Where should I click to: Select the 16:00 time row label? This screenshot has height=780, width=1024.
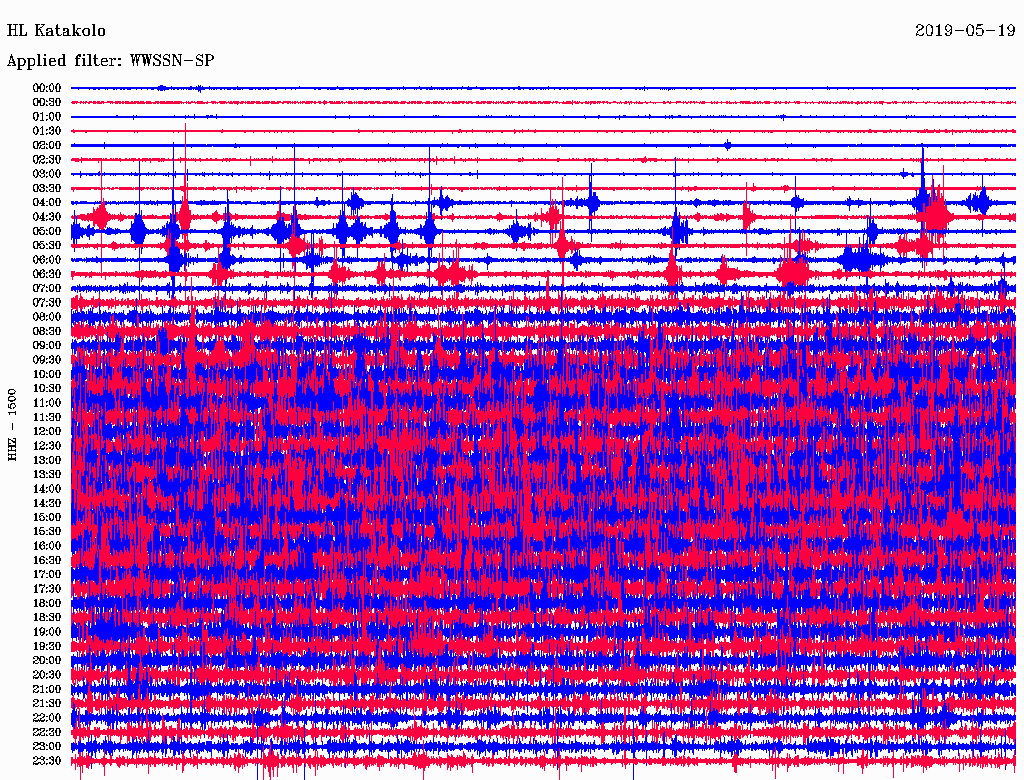point(47,546)
